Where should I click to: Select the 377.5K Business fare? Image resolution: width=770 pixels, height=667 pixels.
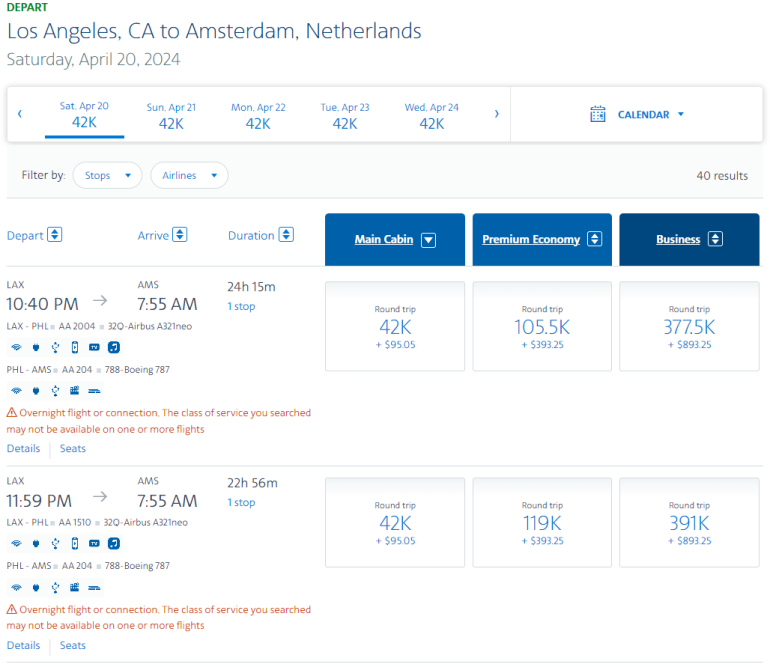(x=689, y=326)
